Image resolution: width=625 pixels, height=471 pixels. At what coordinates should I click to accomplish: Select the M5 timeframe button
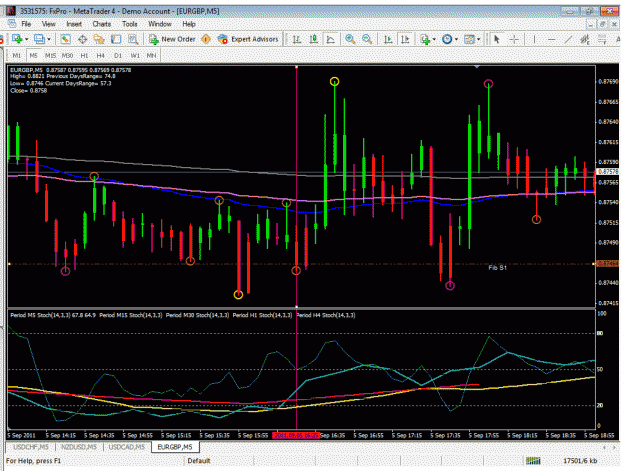click(x=33, y=55)
